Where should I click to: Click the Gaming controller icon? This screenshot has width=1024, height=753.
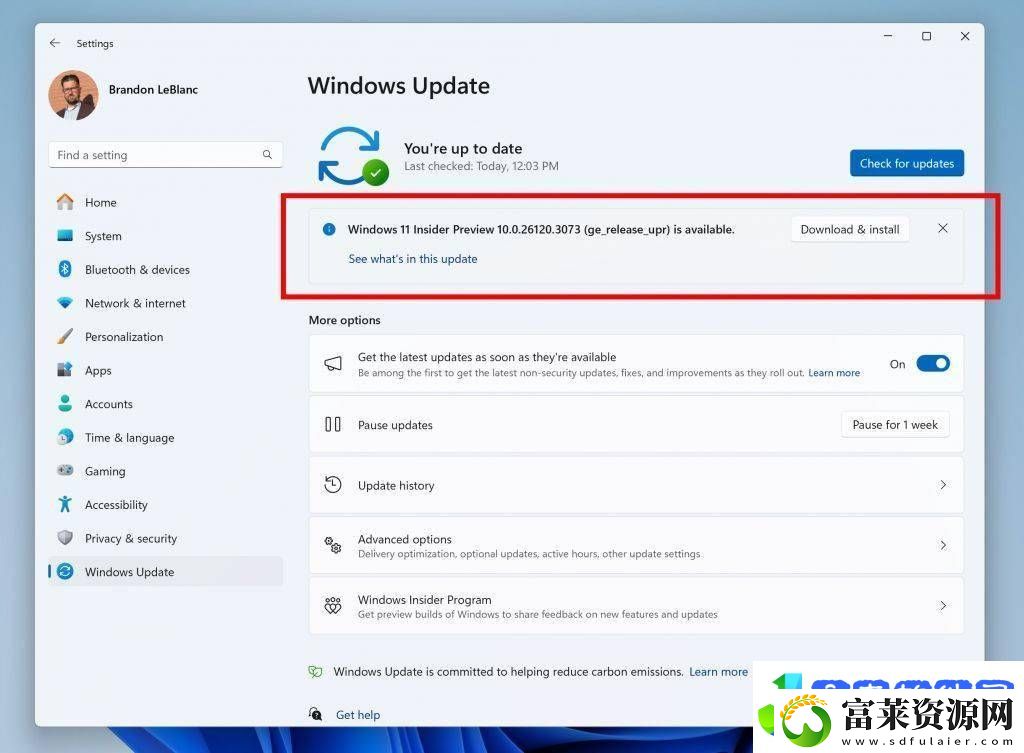[65, 470]
